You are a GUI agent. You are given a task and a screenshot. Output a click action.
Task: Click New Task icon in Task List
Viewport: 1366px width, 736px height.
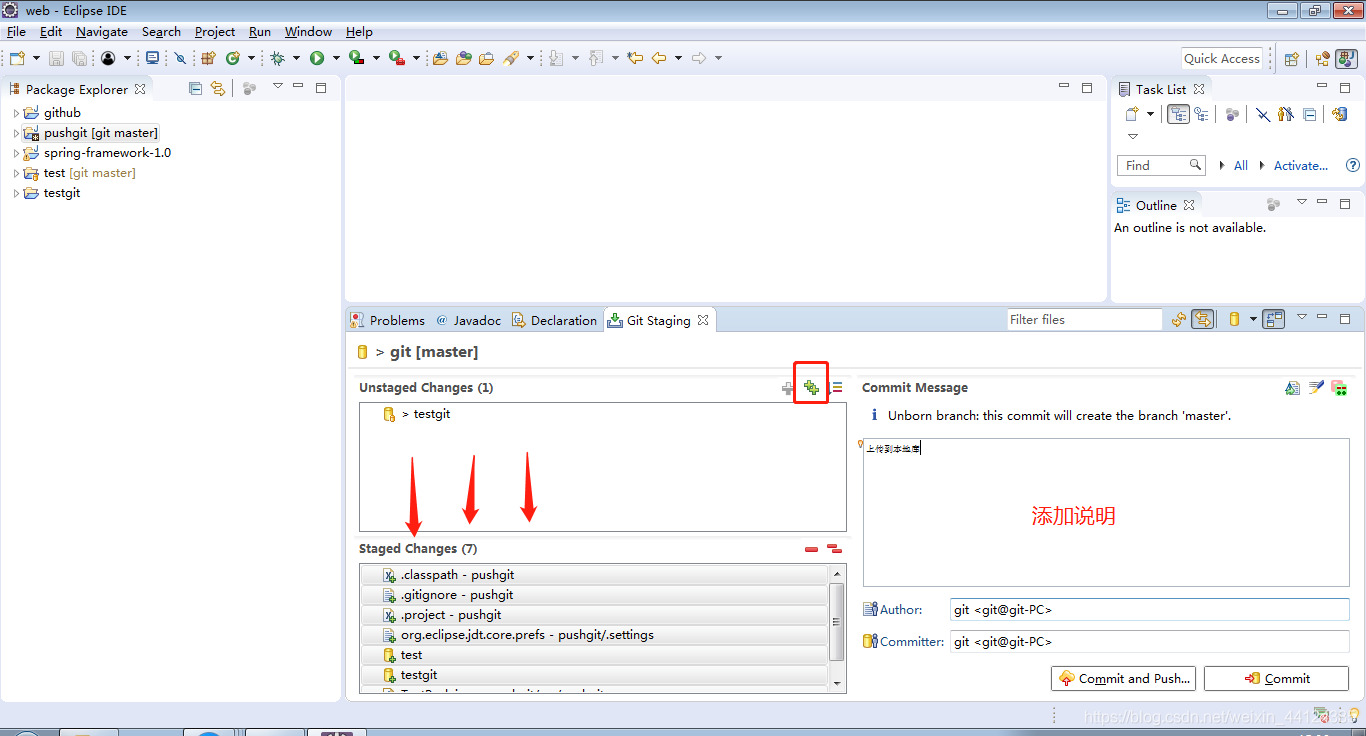tap(1132, 114)
